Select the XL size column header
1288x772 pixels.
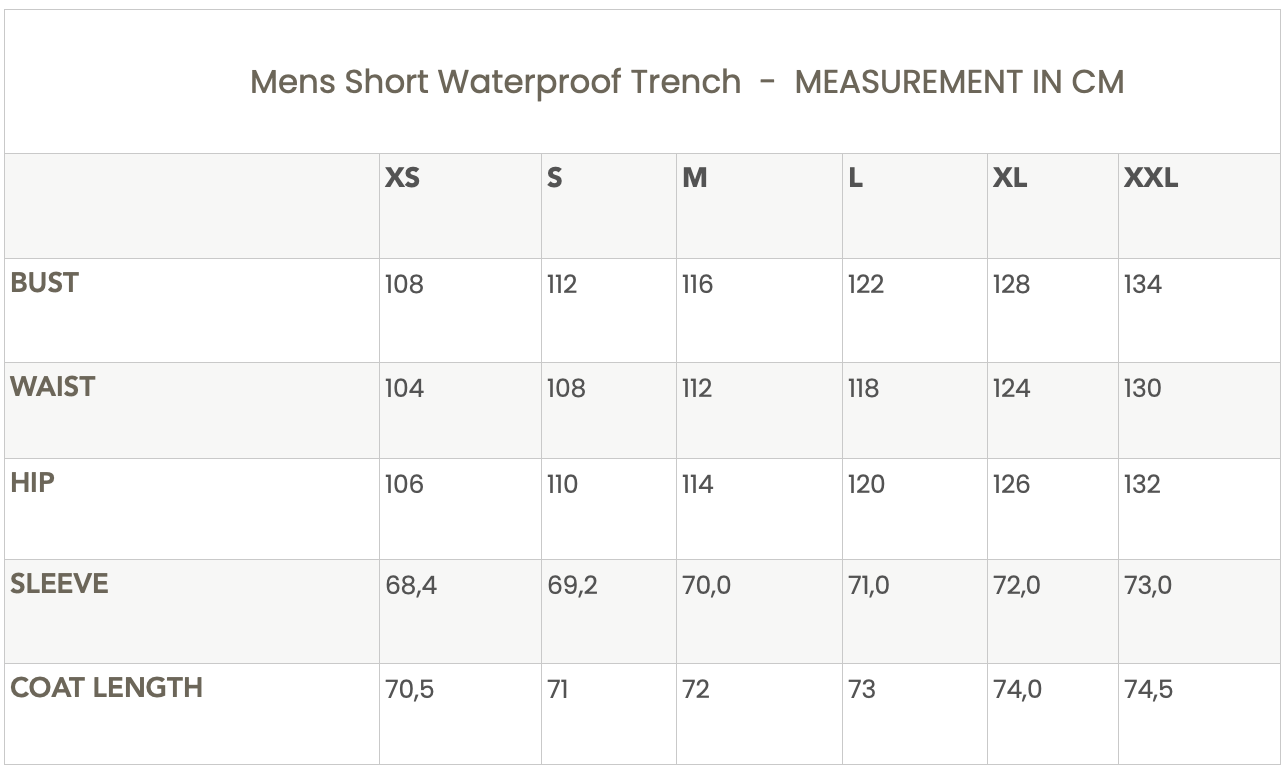point(1010,178)
